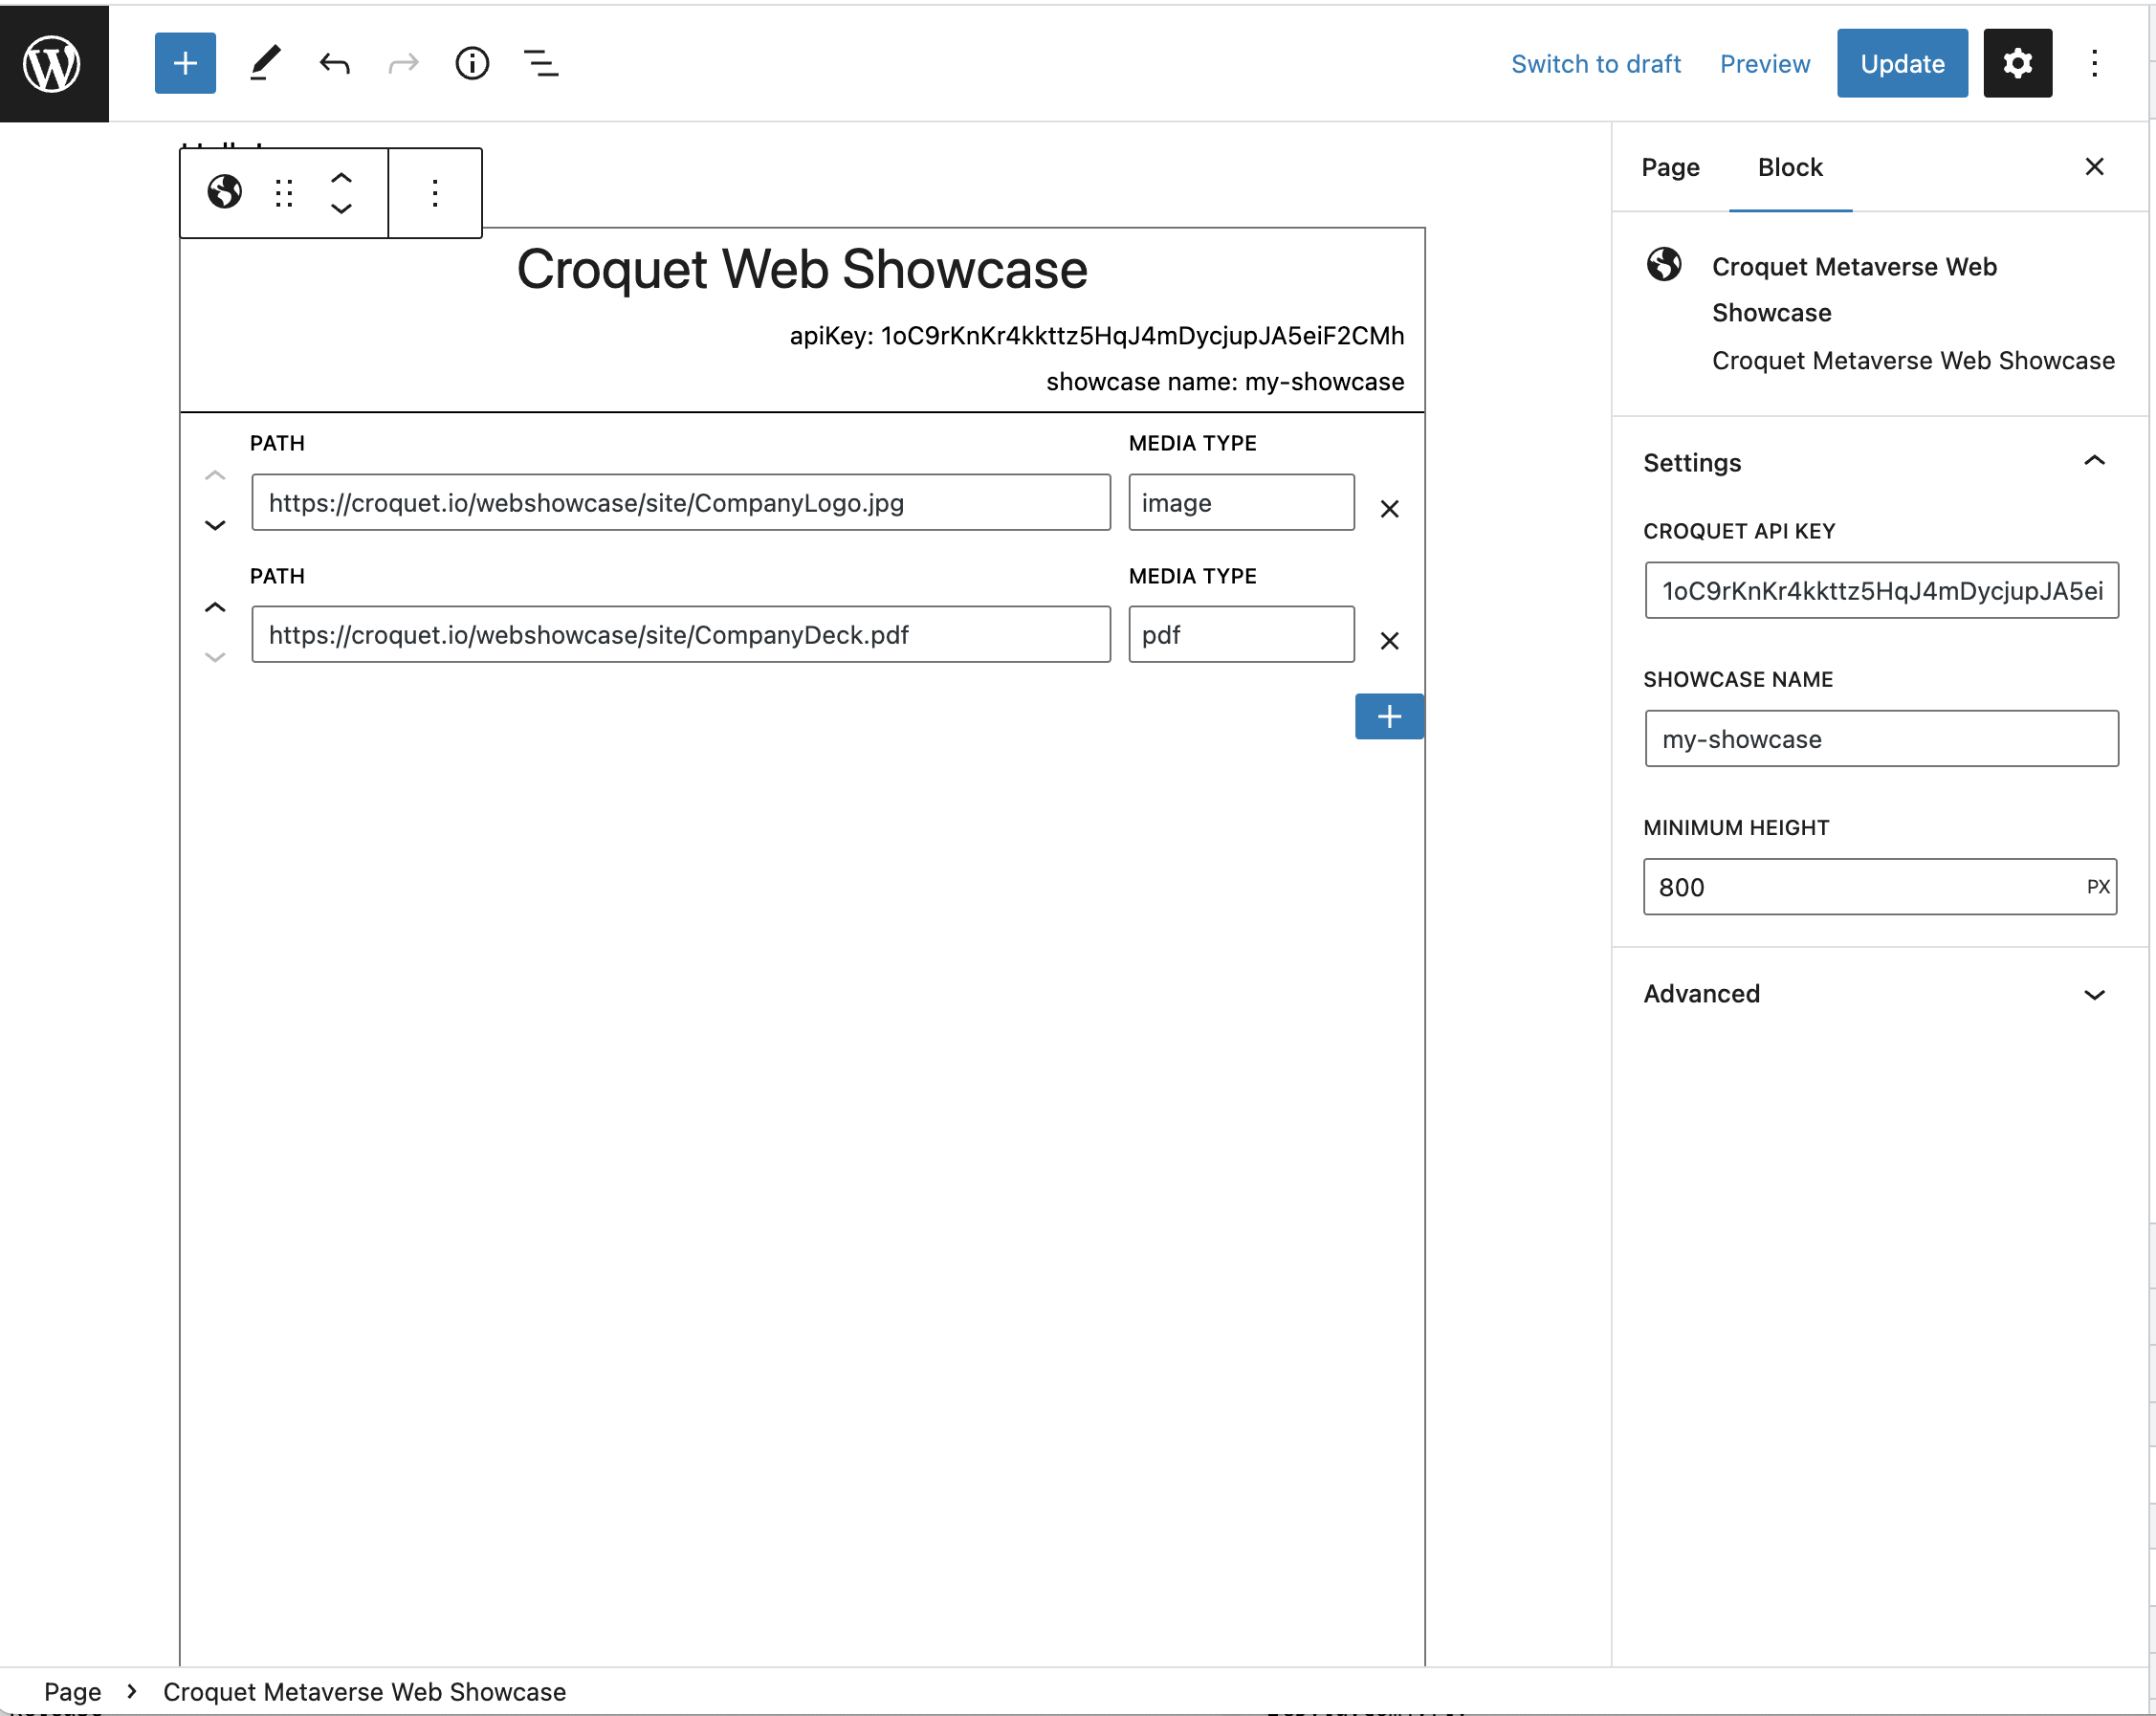Move block down with toolbar arrow

point(341,208)
